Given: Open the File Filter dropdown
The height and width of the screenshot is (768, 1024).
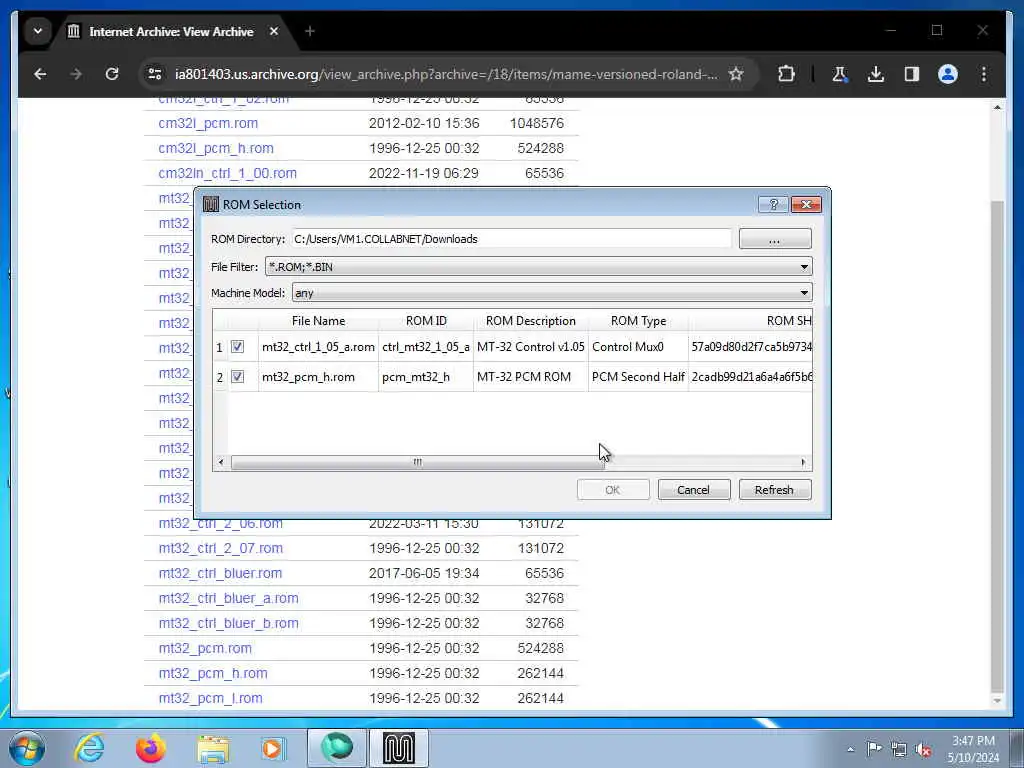Looking at the screenshot, I should pos(539,266).
